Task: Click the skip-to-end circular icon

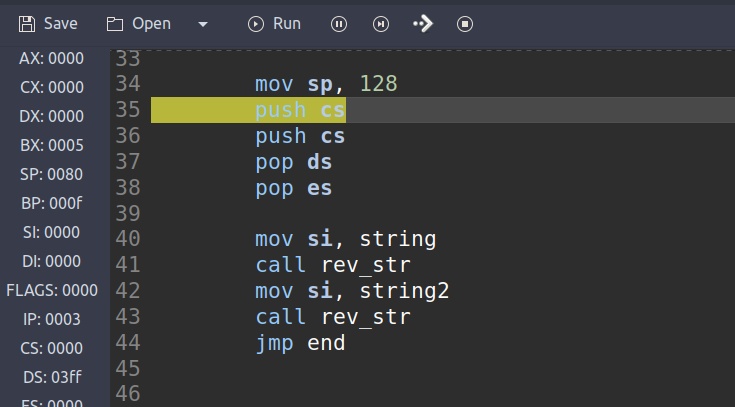Action: (381, 23)
